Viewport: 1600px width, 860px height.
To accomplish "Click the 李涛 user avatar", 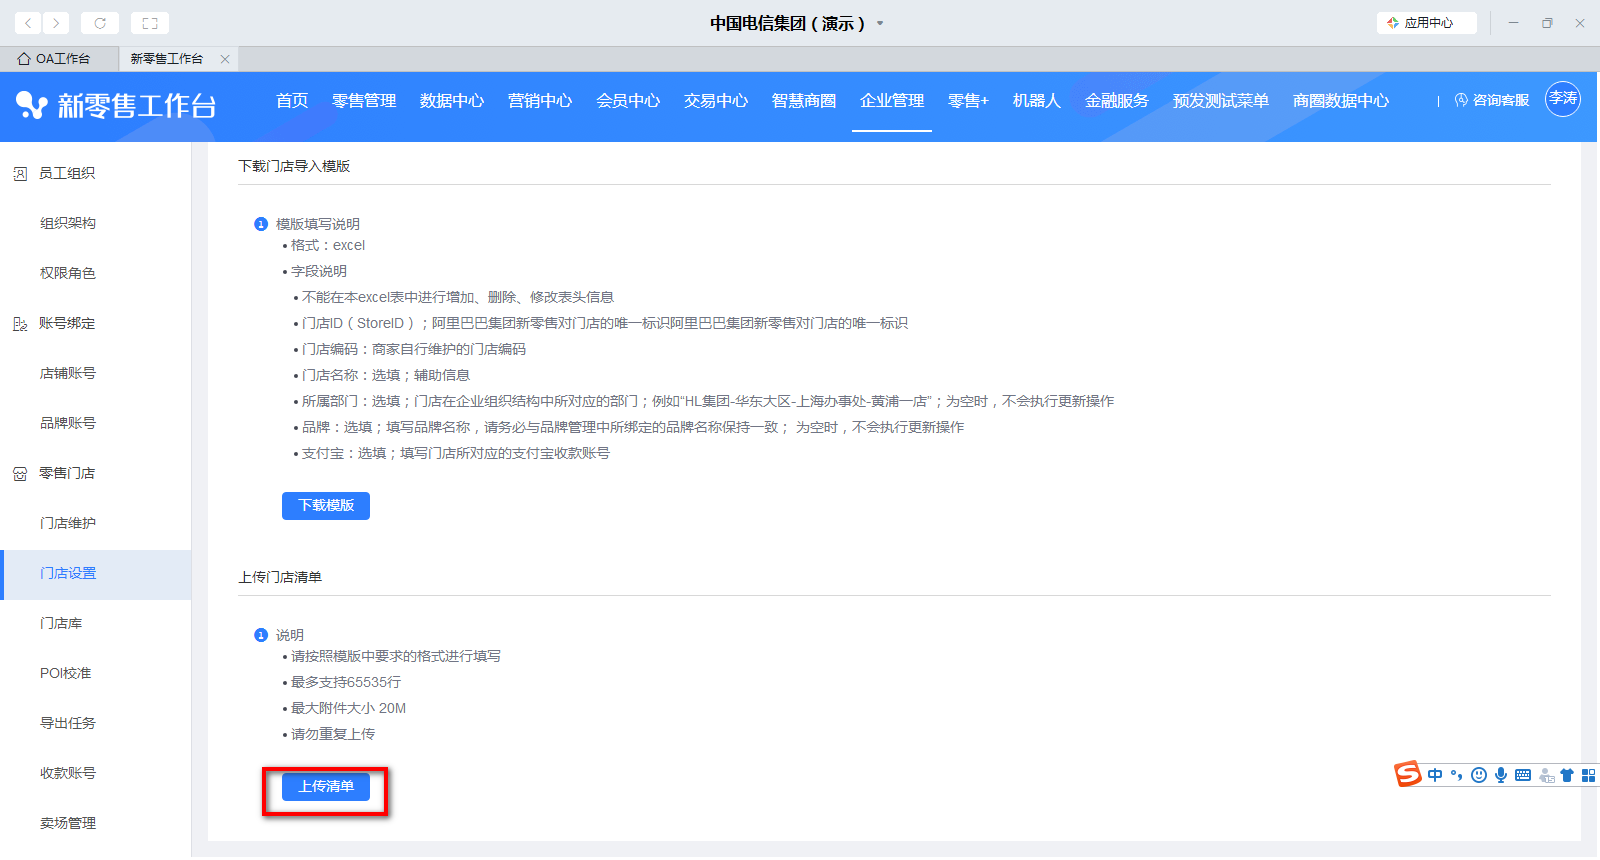I will coord(1562,99).
